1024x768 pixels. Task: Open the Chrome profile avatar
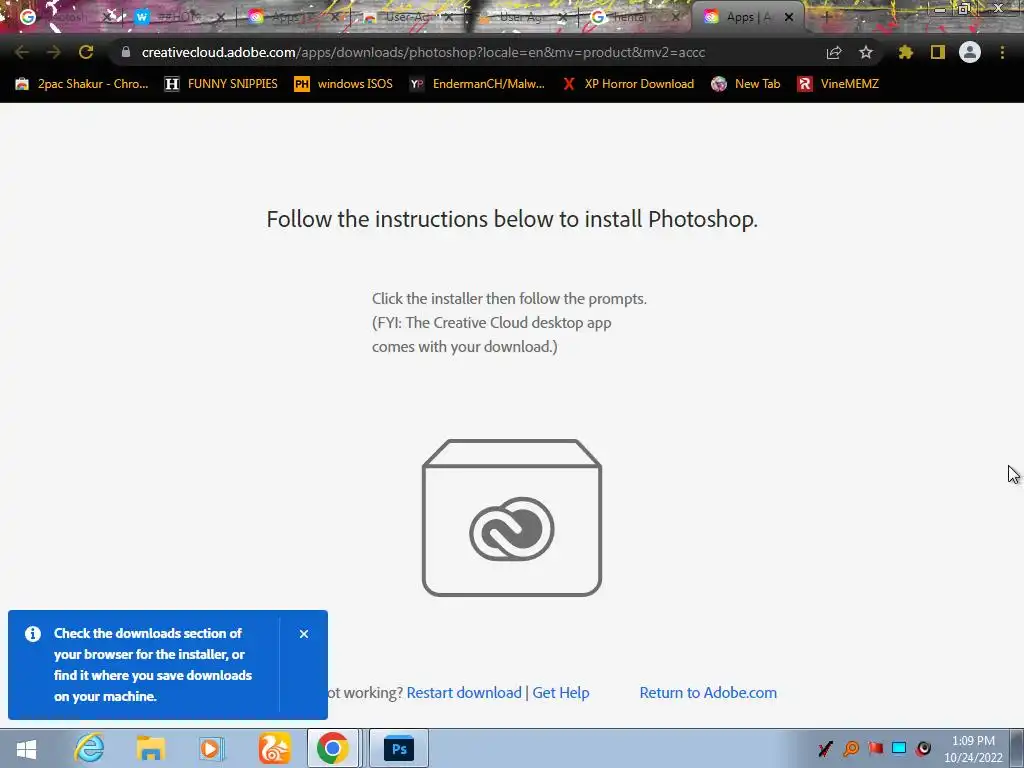point(970,52)
